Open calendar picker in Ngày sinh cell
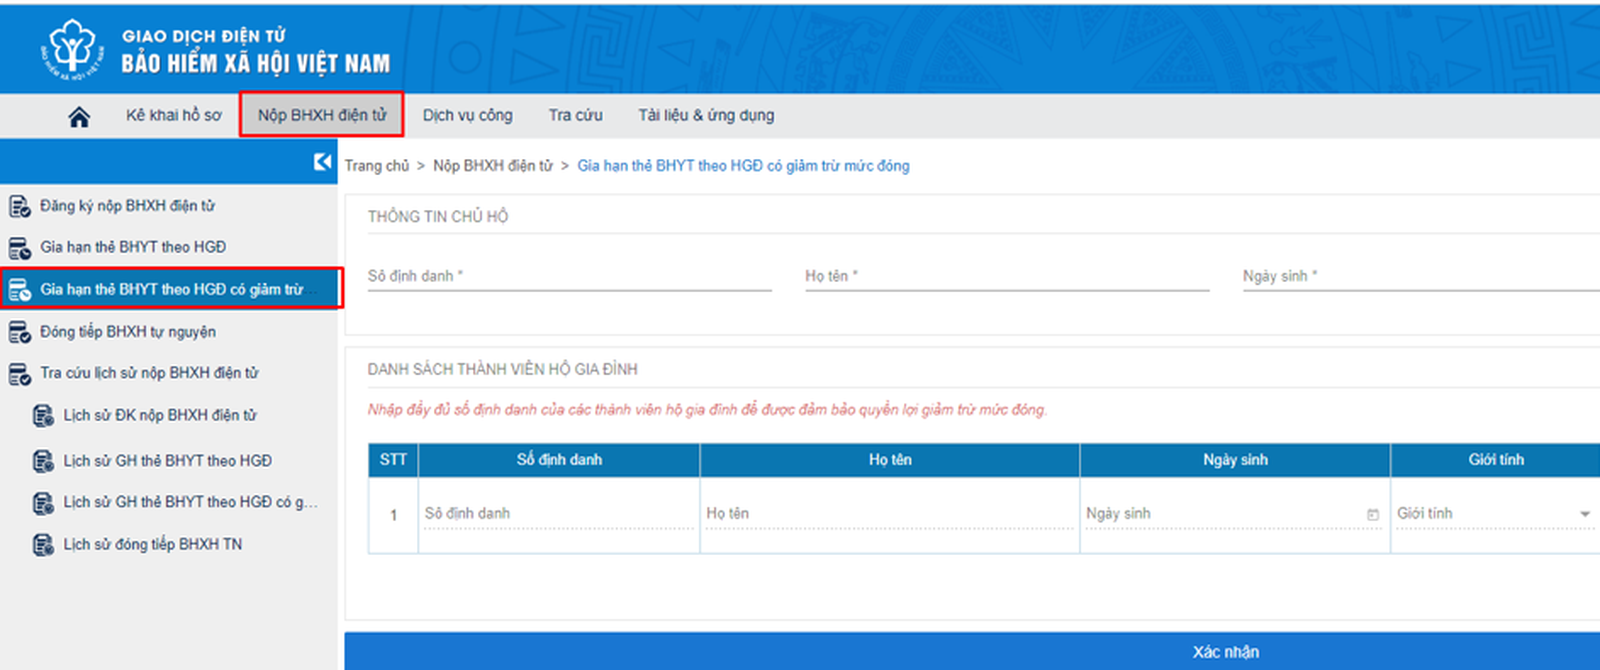The height and width of the screenshot is (670, 1600). [x=1373, y=514]
